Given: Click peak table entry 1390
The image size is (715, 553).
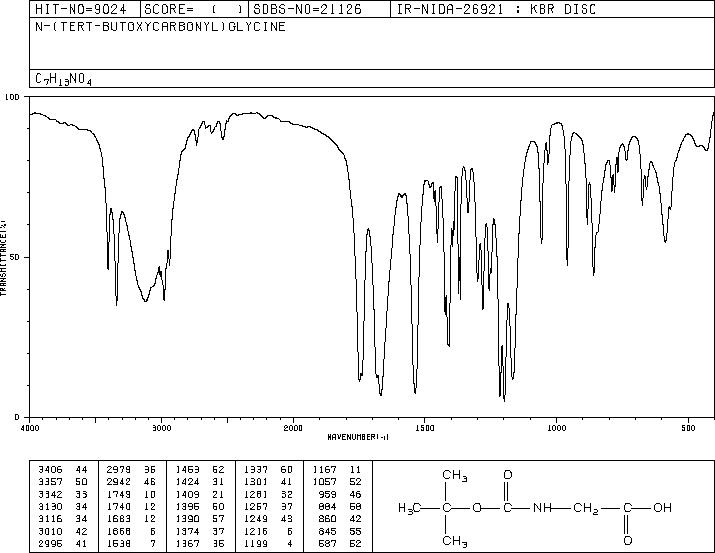Looking at the screenshot, I should click(187, 519).
